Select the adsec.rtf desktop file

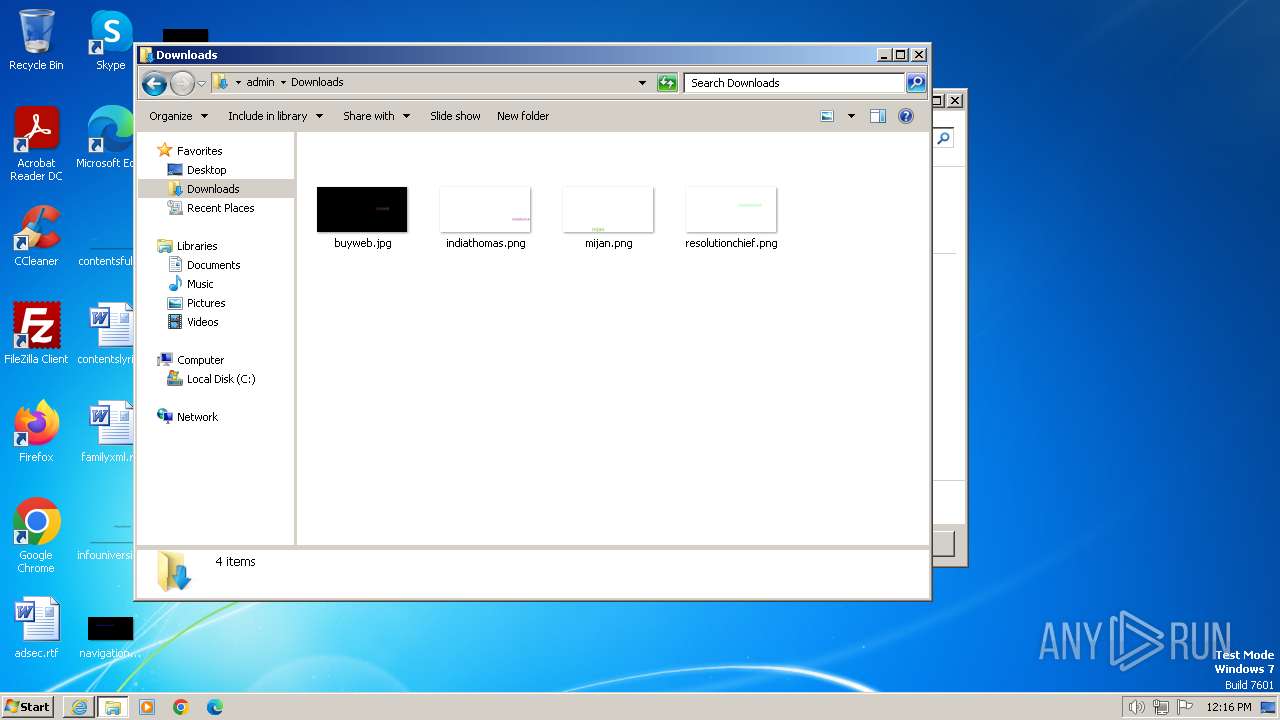36,627
